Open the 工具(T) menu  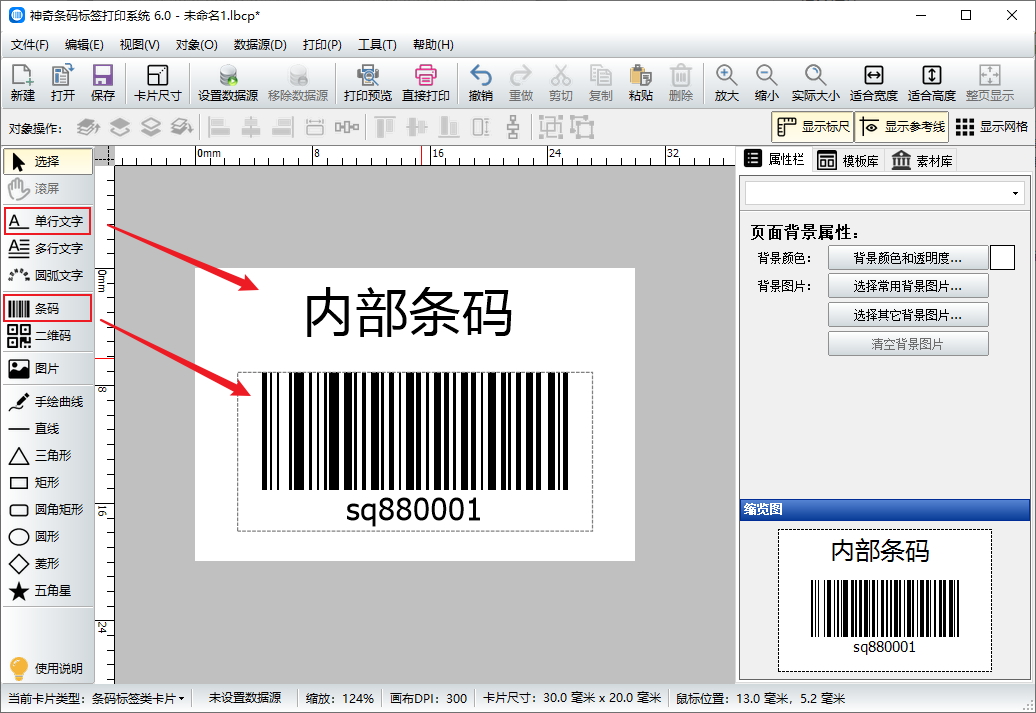(x=377, y=45)
